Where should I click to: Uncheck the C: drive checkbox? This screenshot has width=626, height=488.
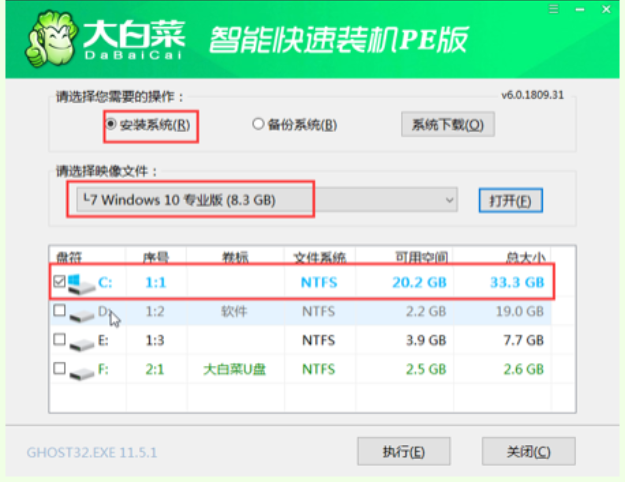point(59,281)
